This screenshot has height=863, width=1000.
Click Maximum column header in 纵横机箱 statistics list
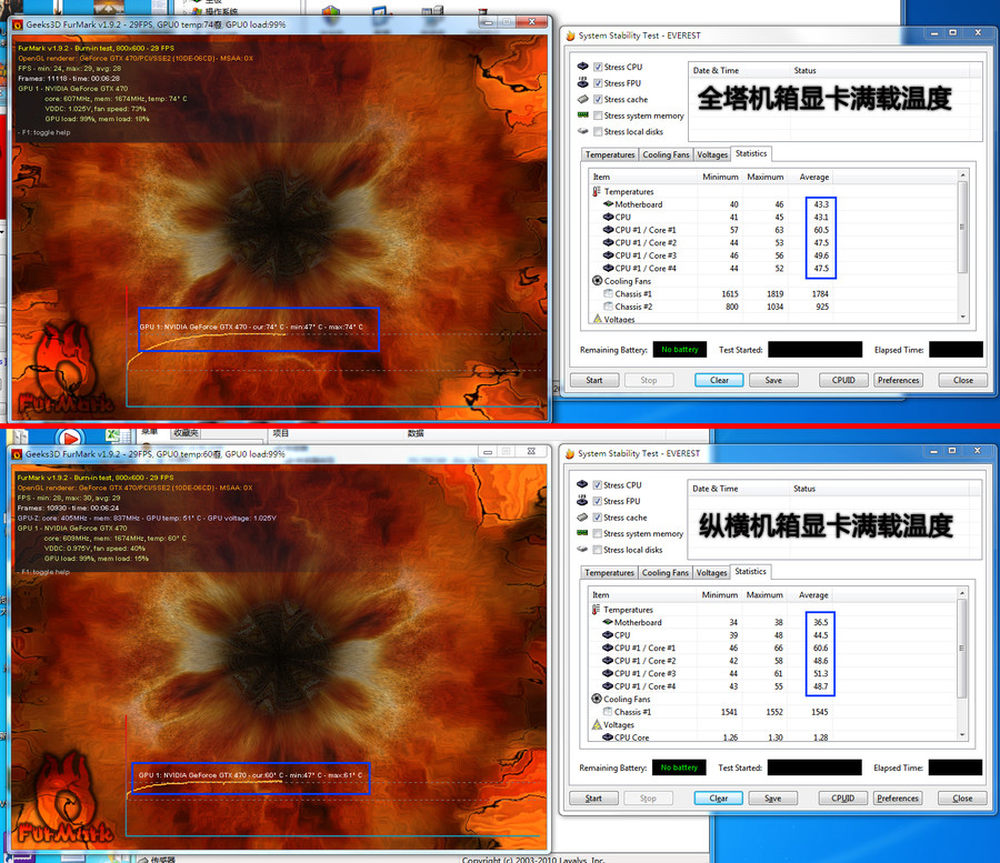[x=764, y=595]
